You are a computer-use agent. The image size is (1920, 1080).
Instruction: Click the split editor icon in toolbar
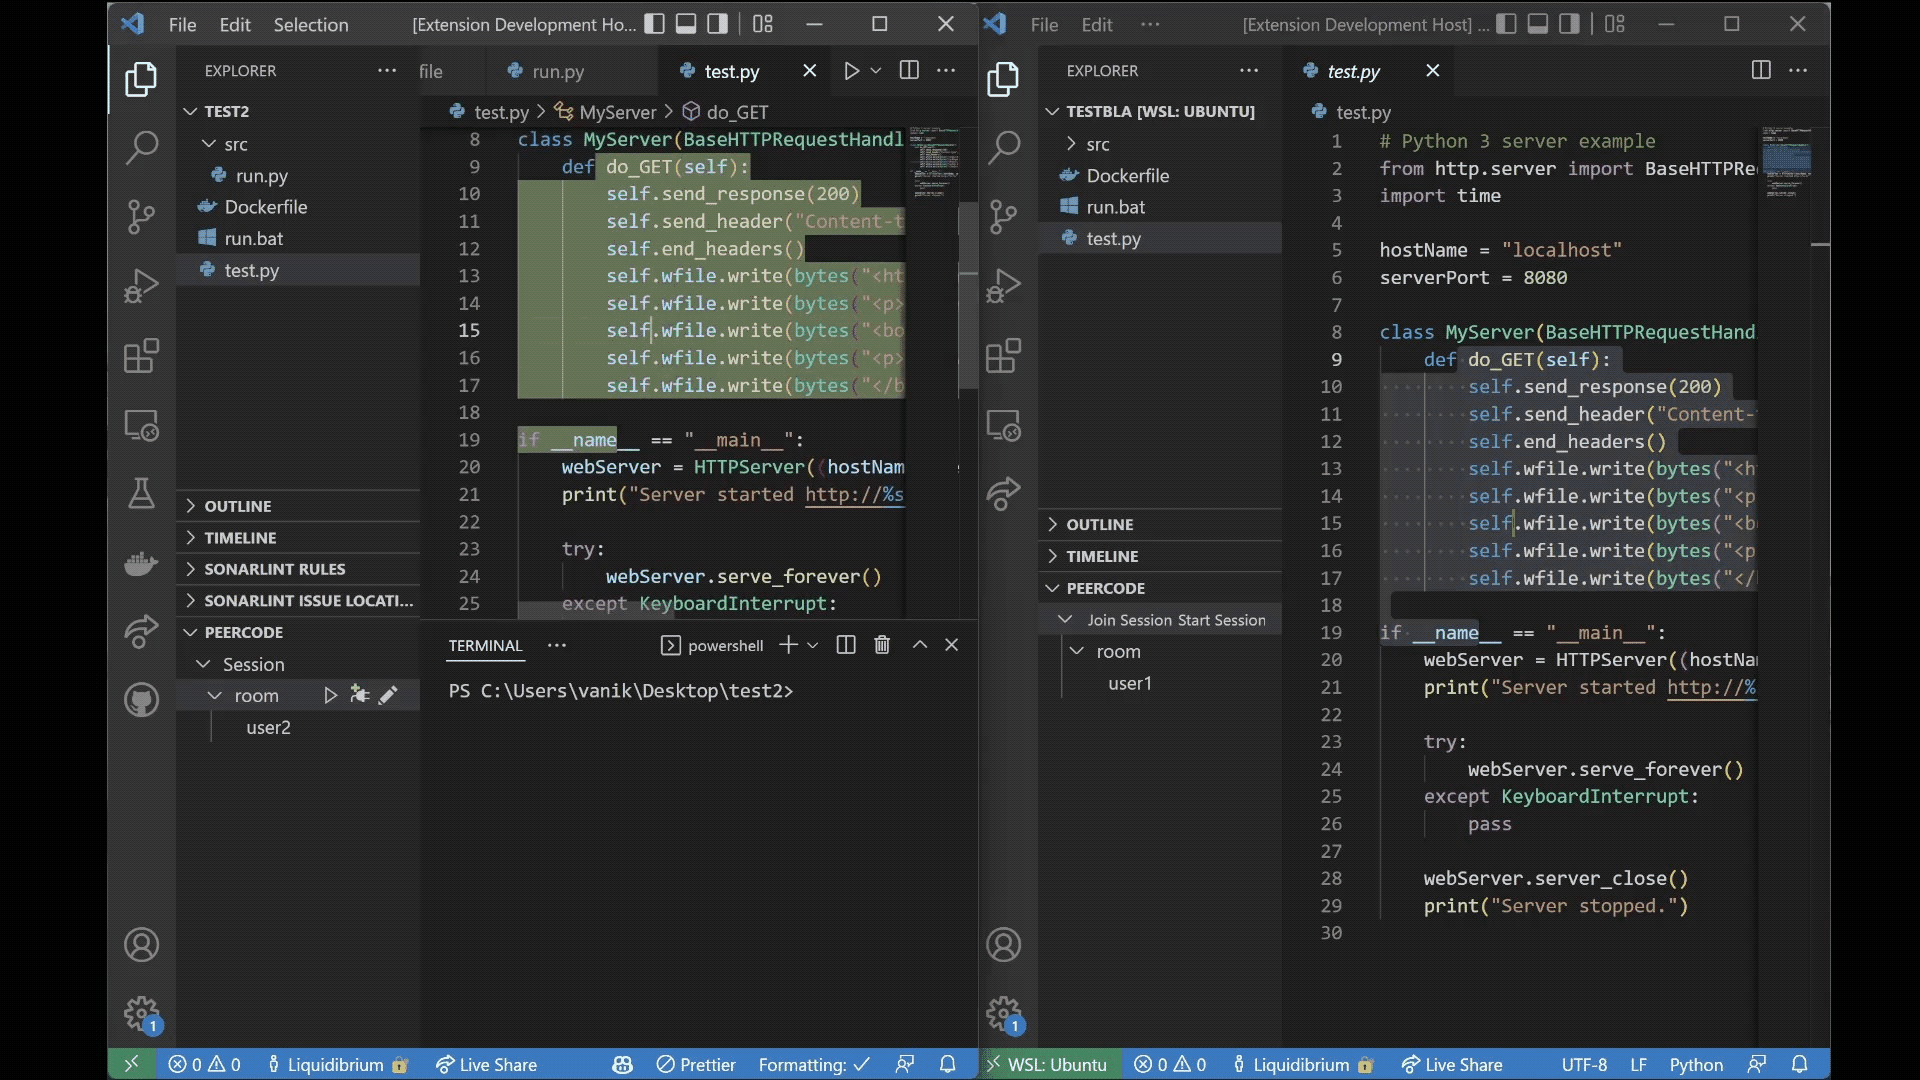pos(910,73)
